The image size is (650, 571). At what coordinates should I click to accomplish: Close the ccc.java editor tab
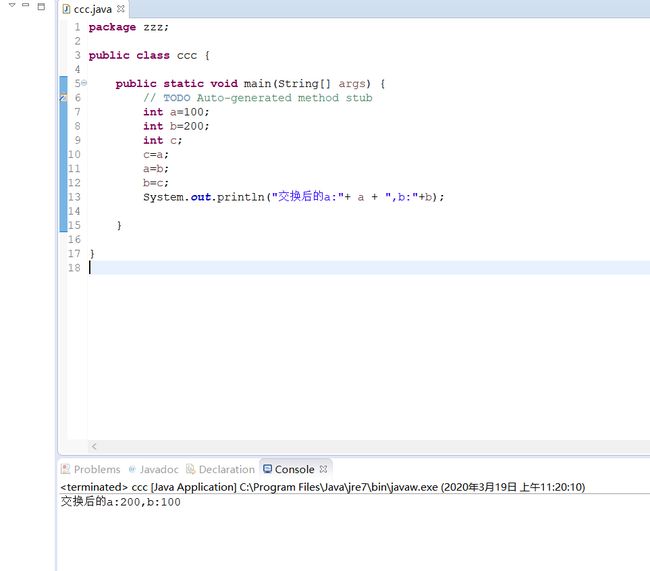(121, 8)
